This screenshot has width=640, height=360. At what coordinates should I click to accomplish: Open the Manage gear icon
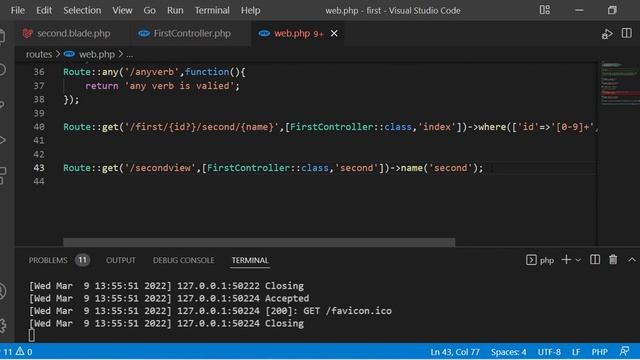(3, 325)
